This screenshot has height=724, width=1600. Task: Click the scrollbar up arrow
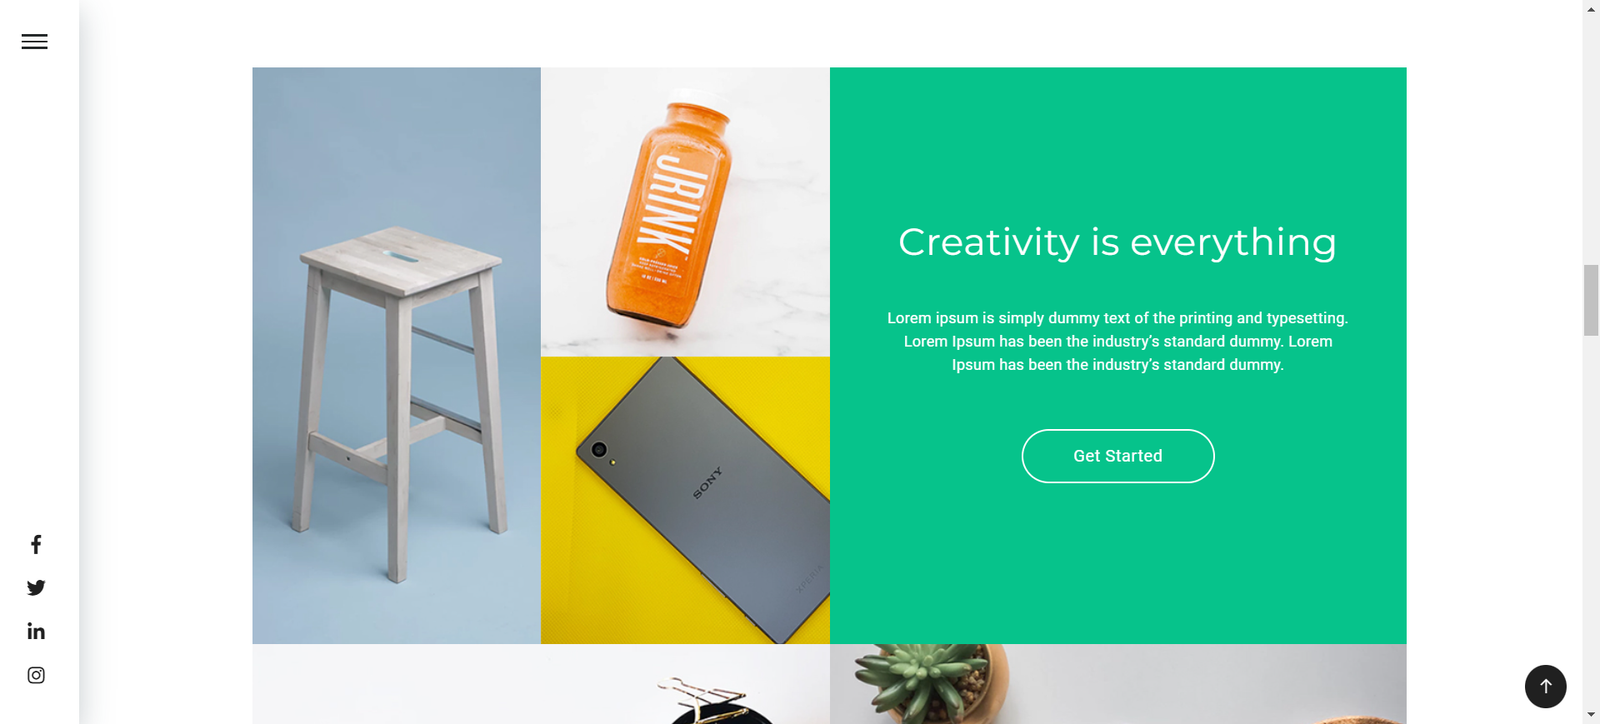(1591, 8)
